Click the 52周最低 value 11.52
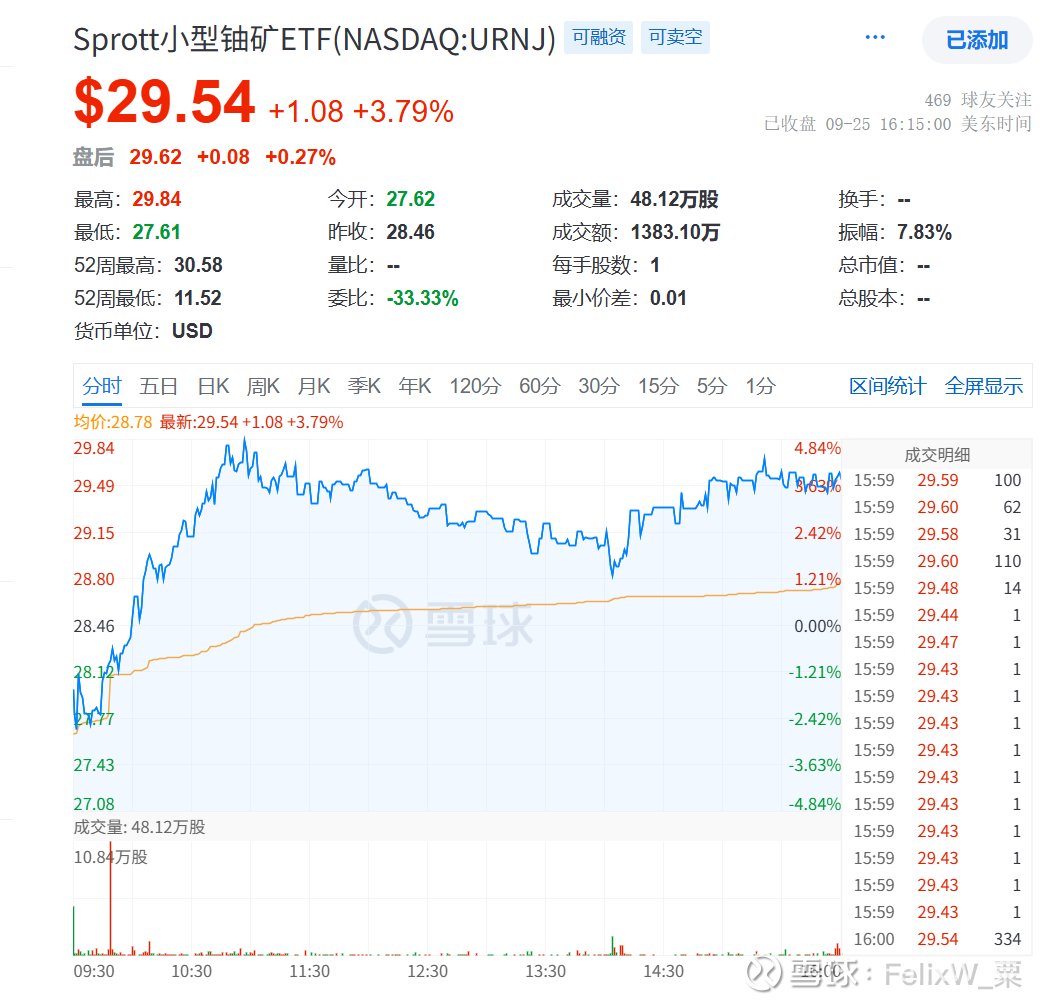 click(197, 298)
